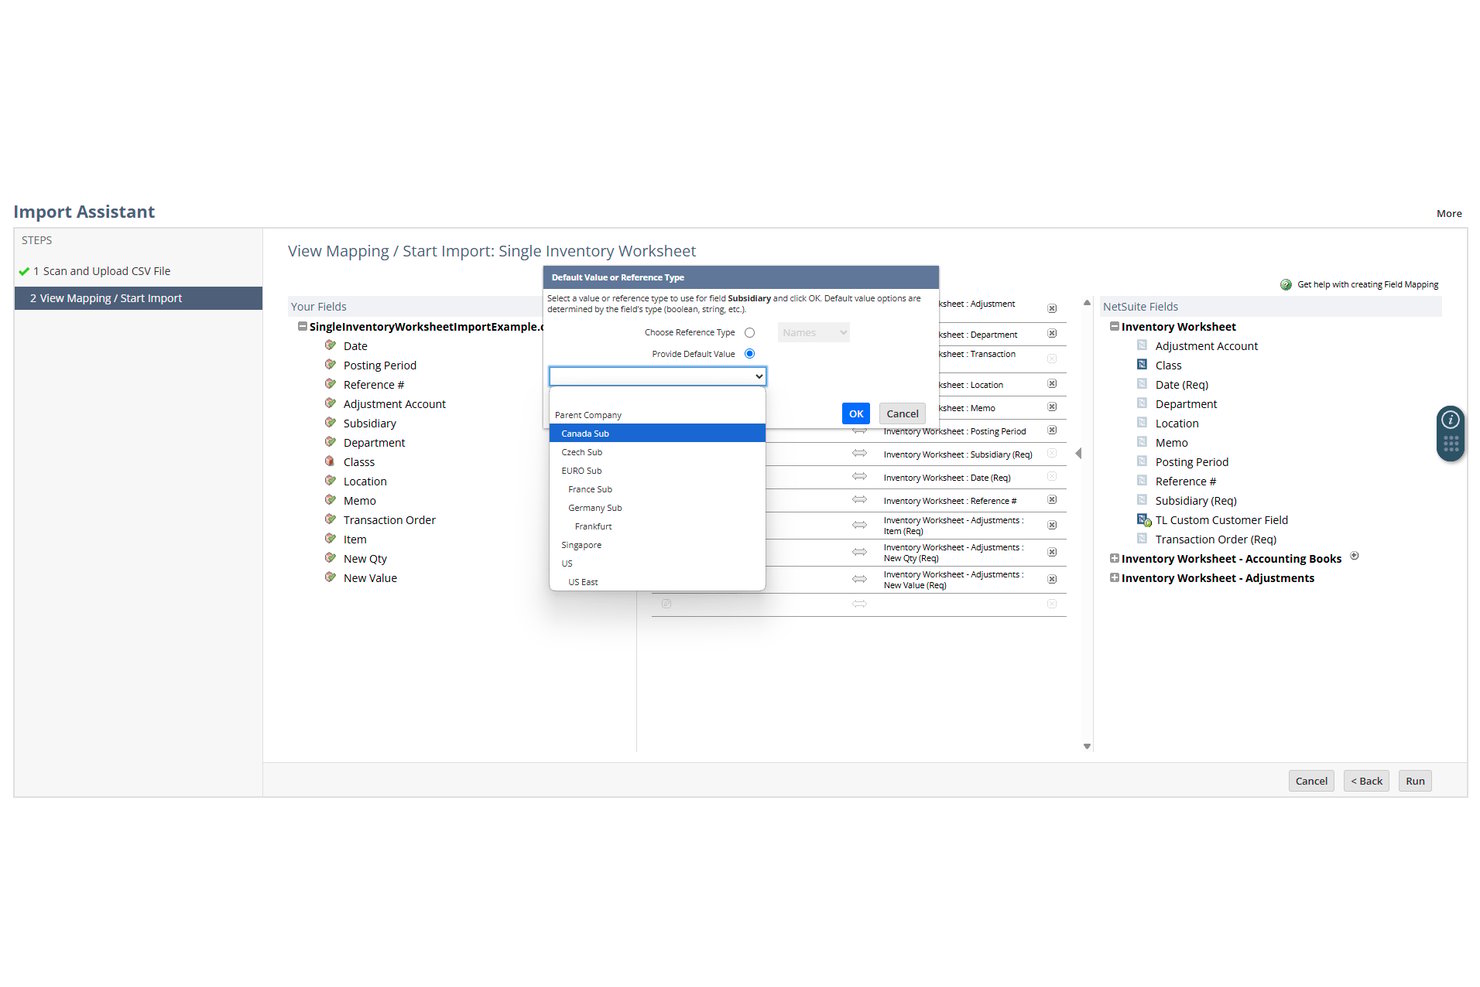Pick France Sub in the subsidiary list

[x=658, y=490]
